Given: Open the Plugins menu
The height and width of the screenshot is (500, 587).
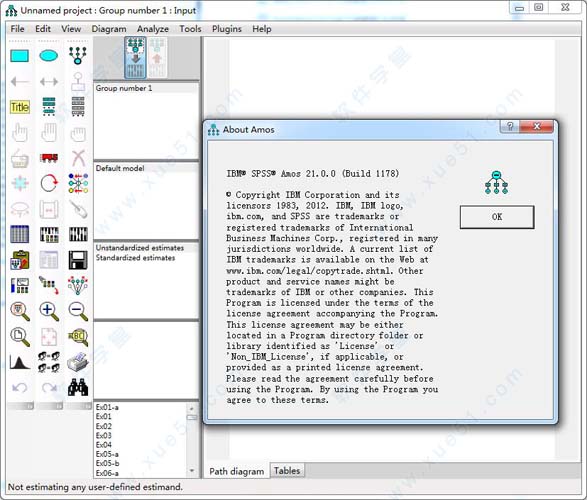Looking at the screenshot, I should (226, 29).
